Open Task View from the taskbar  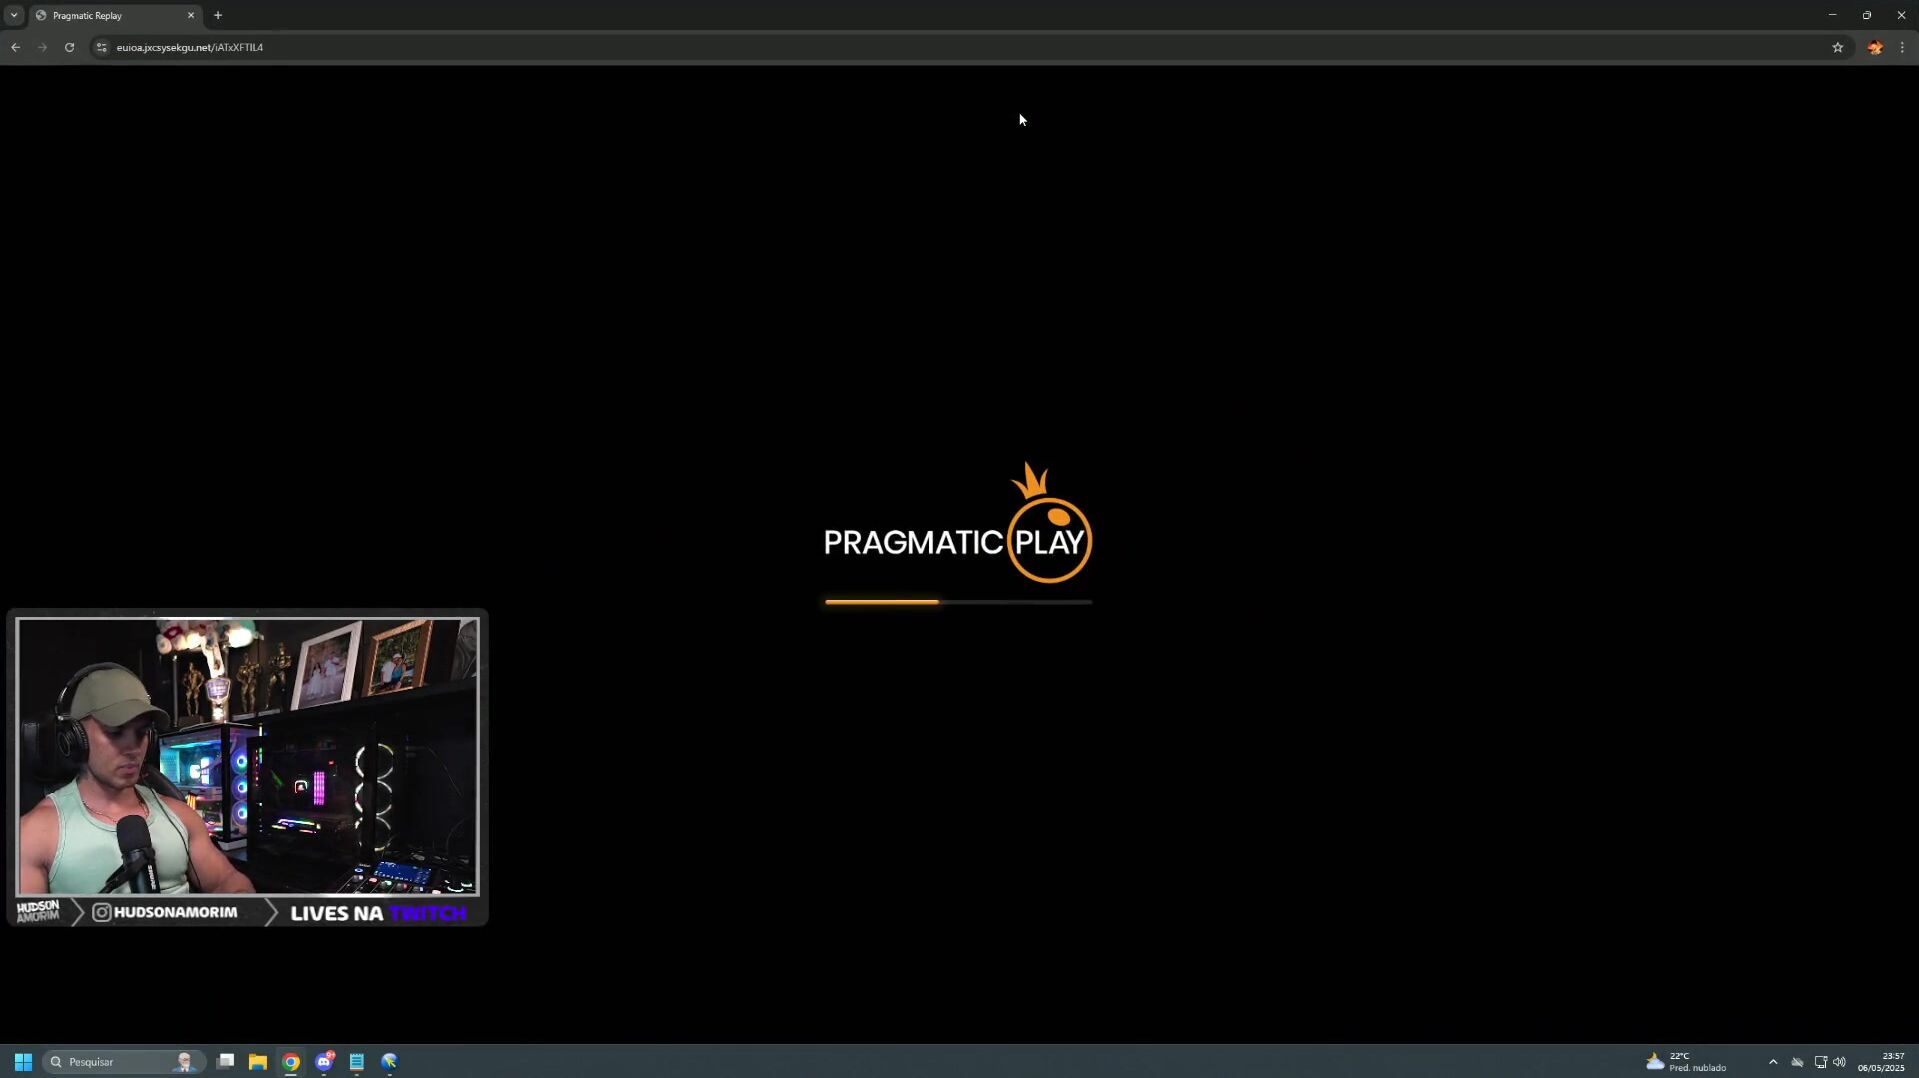pos(226,1061)
